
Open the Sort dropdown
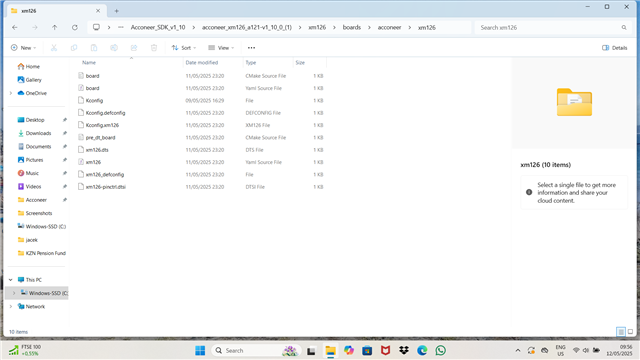(184, 48)
